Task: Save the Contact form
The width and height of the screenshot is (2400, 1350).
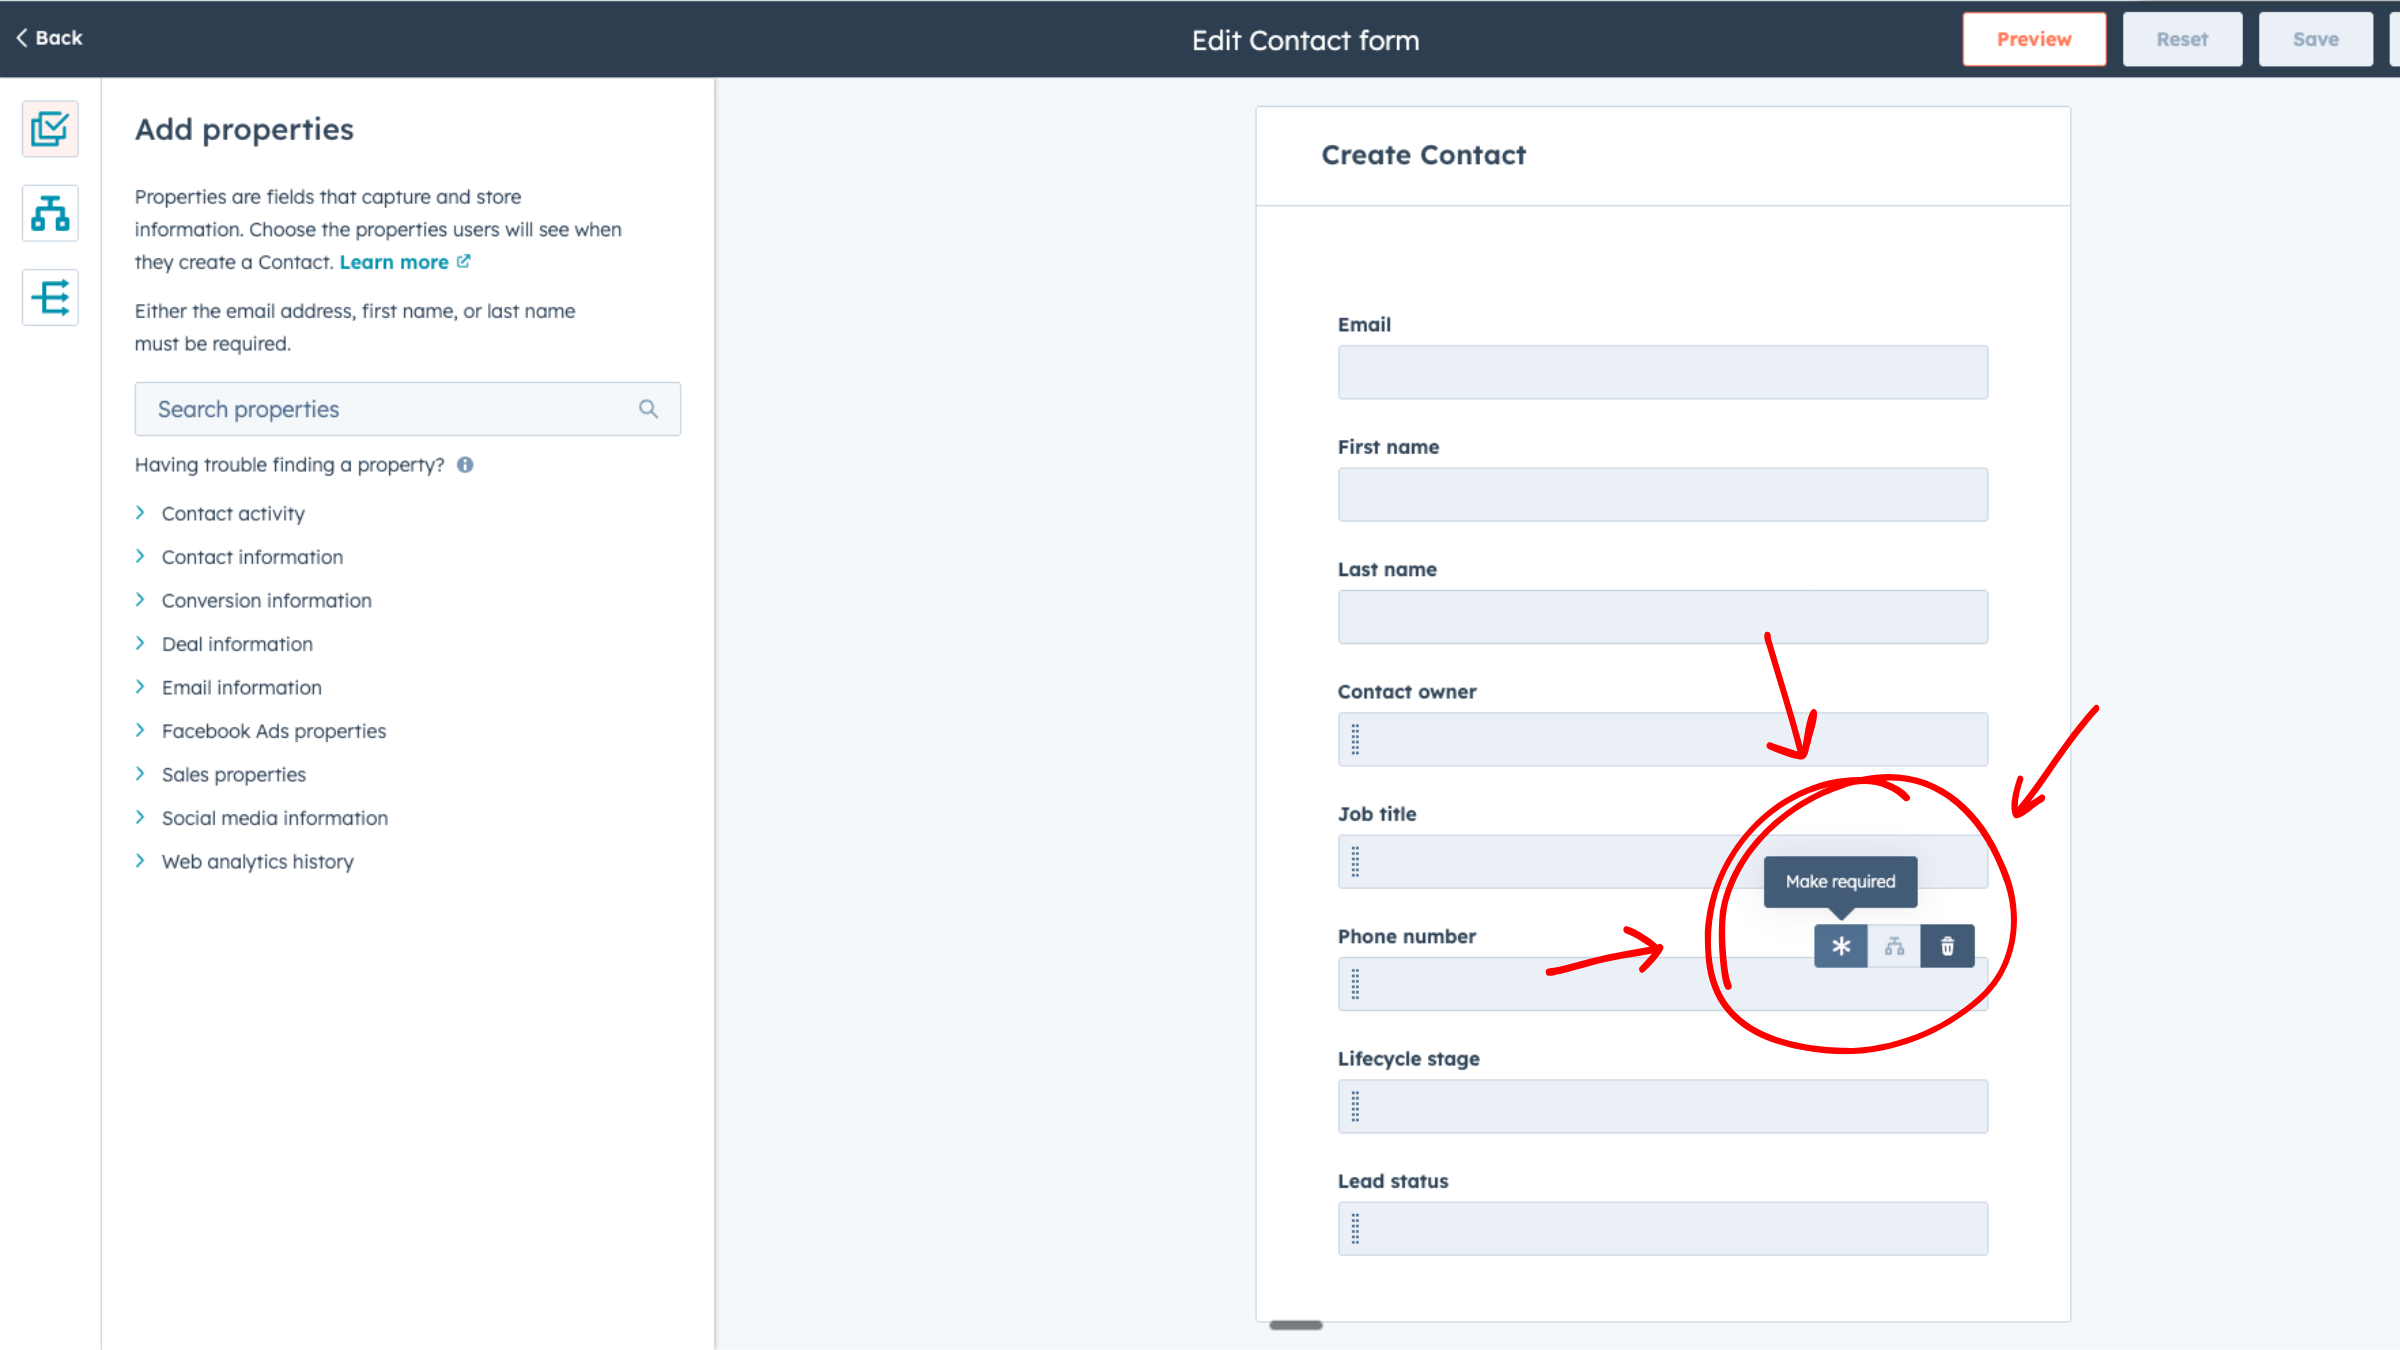Action: pos(2316,39)
